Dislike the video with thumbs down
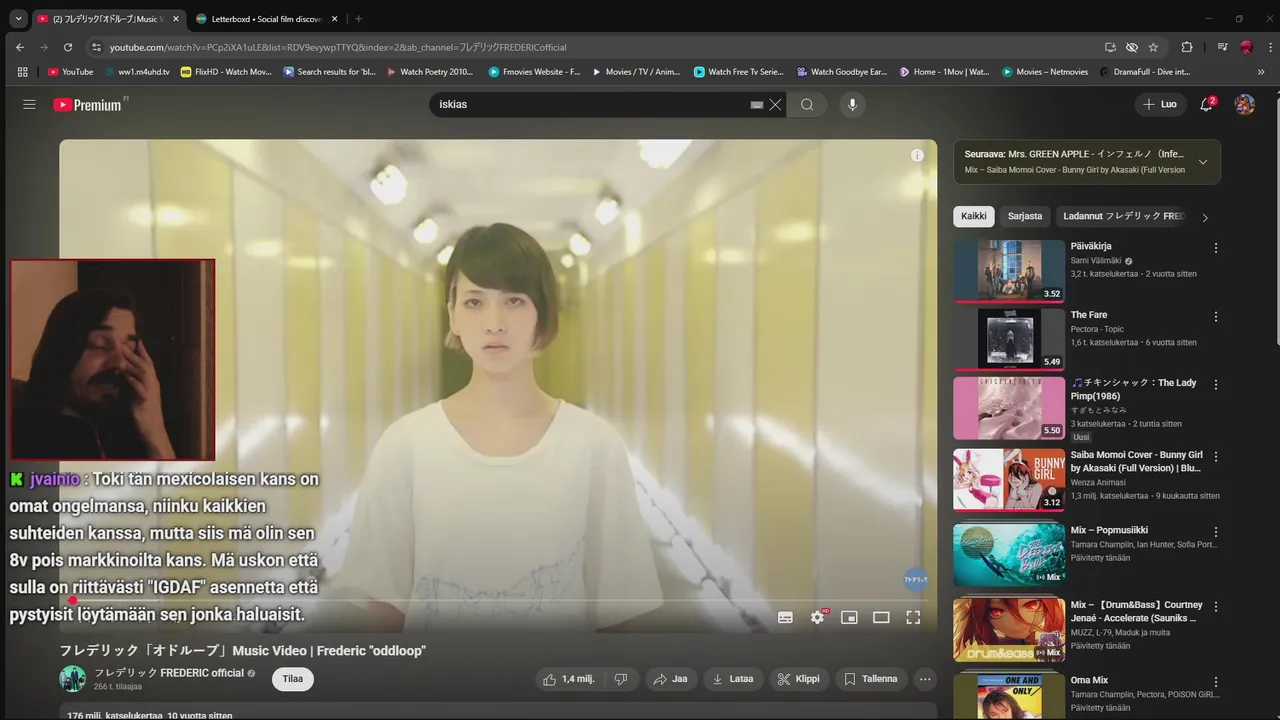 620,679
